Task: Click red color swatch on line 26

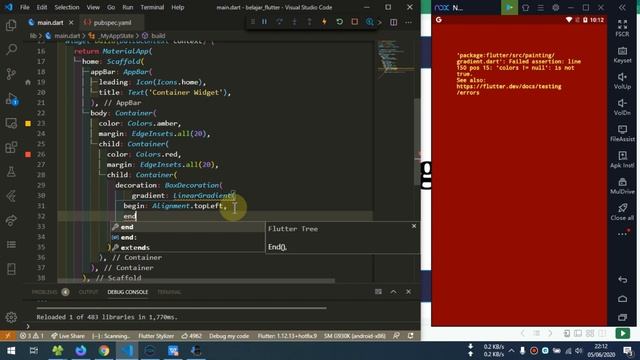Action: point(28,154)
